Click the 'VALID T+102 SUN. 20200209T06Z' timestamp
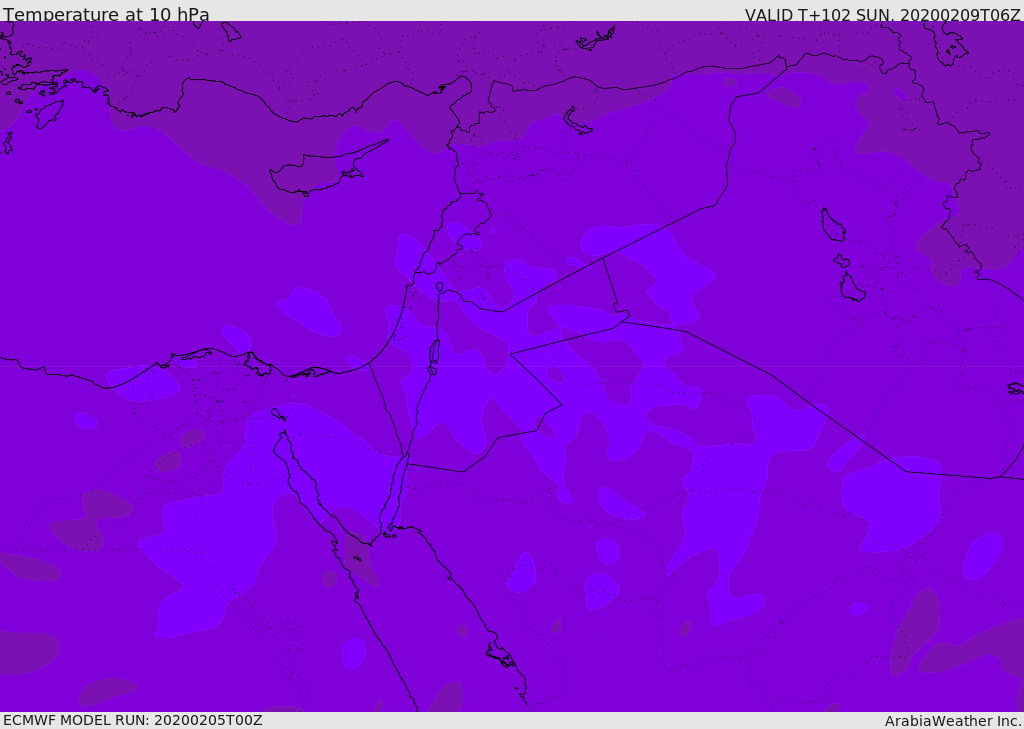 tap(882, 15)
